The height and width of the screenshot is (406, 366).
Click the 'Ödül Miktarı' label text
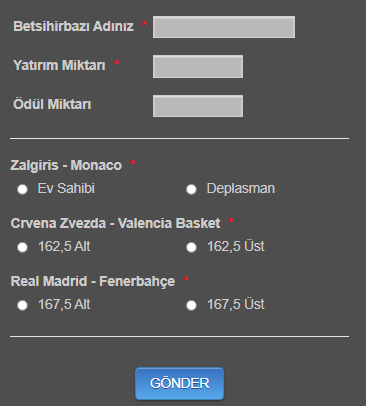point(52,104)
